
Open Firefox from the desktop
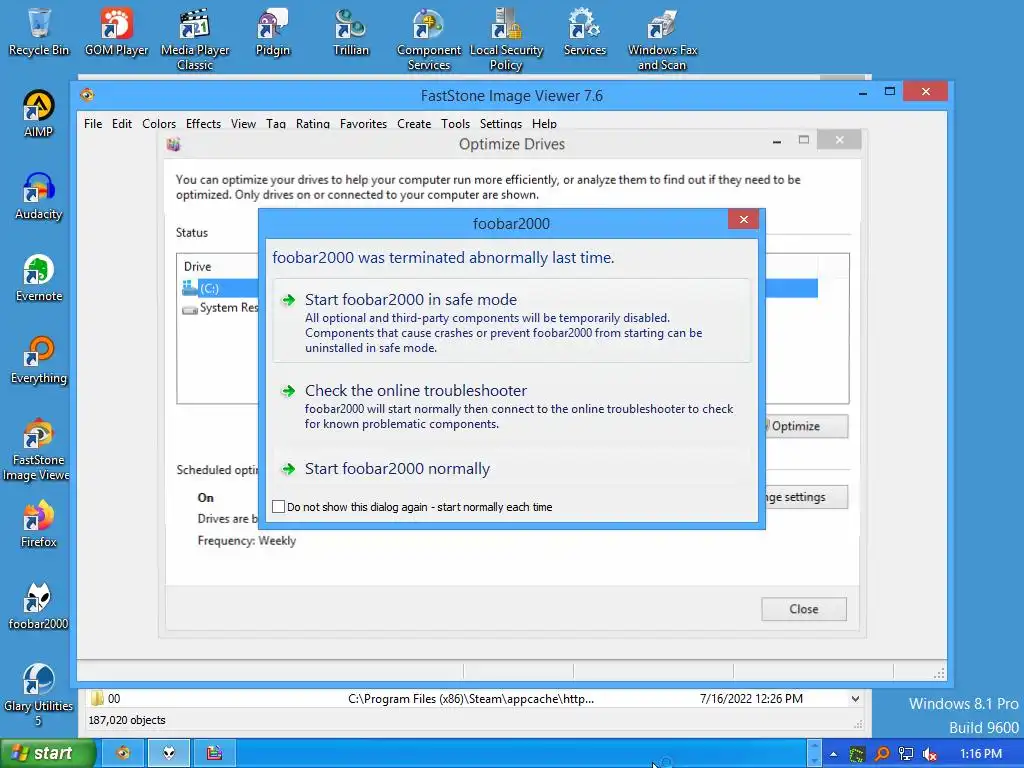click(x=39, y=524)
